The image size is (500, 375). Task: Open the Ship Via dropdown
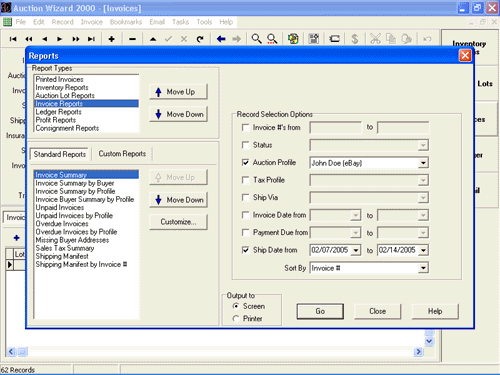423,198
